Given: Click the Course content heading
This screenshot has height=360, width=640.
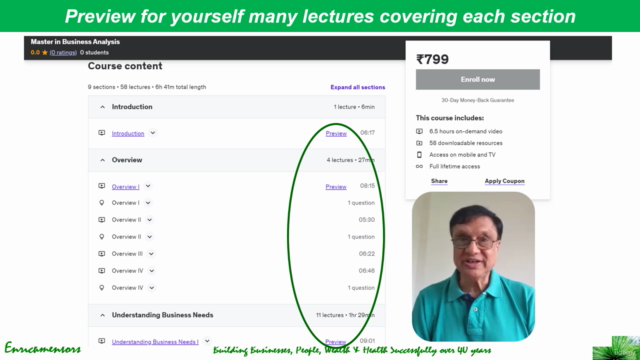Looking at the screenshot, I should [x=125, y=66].
